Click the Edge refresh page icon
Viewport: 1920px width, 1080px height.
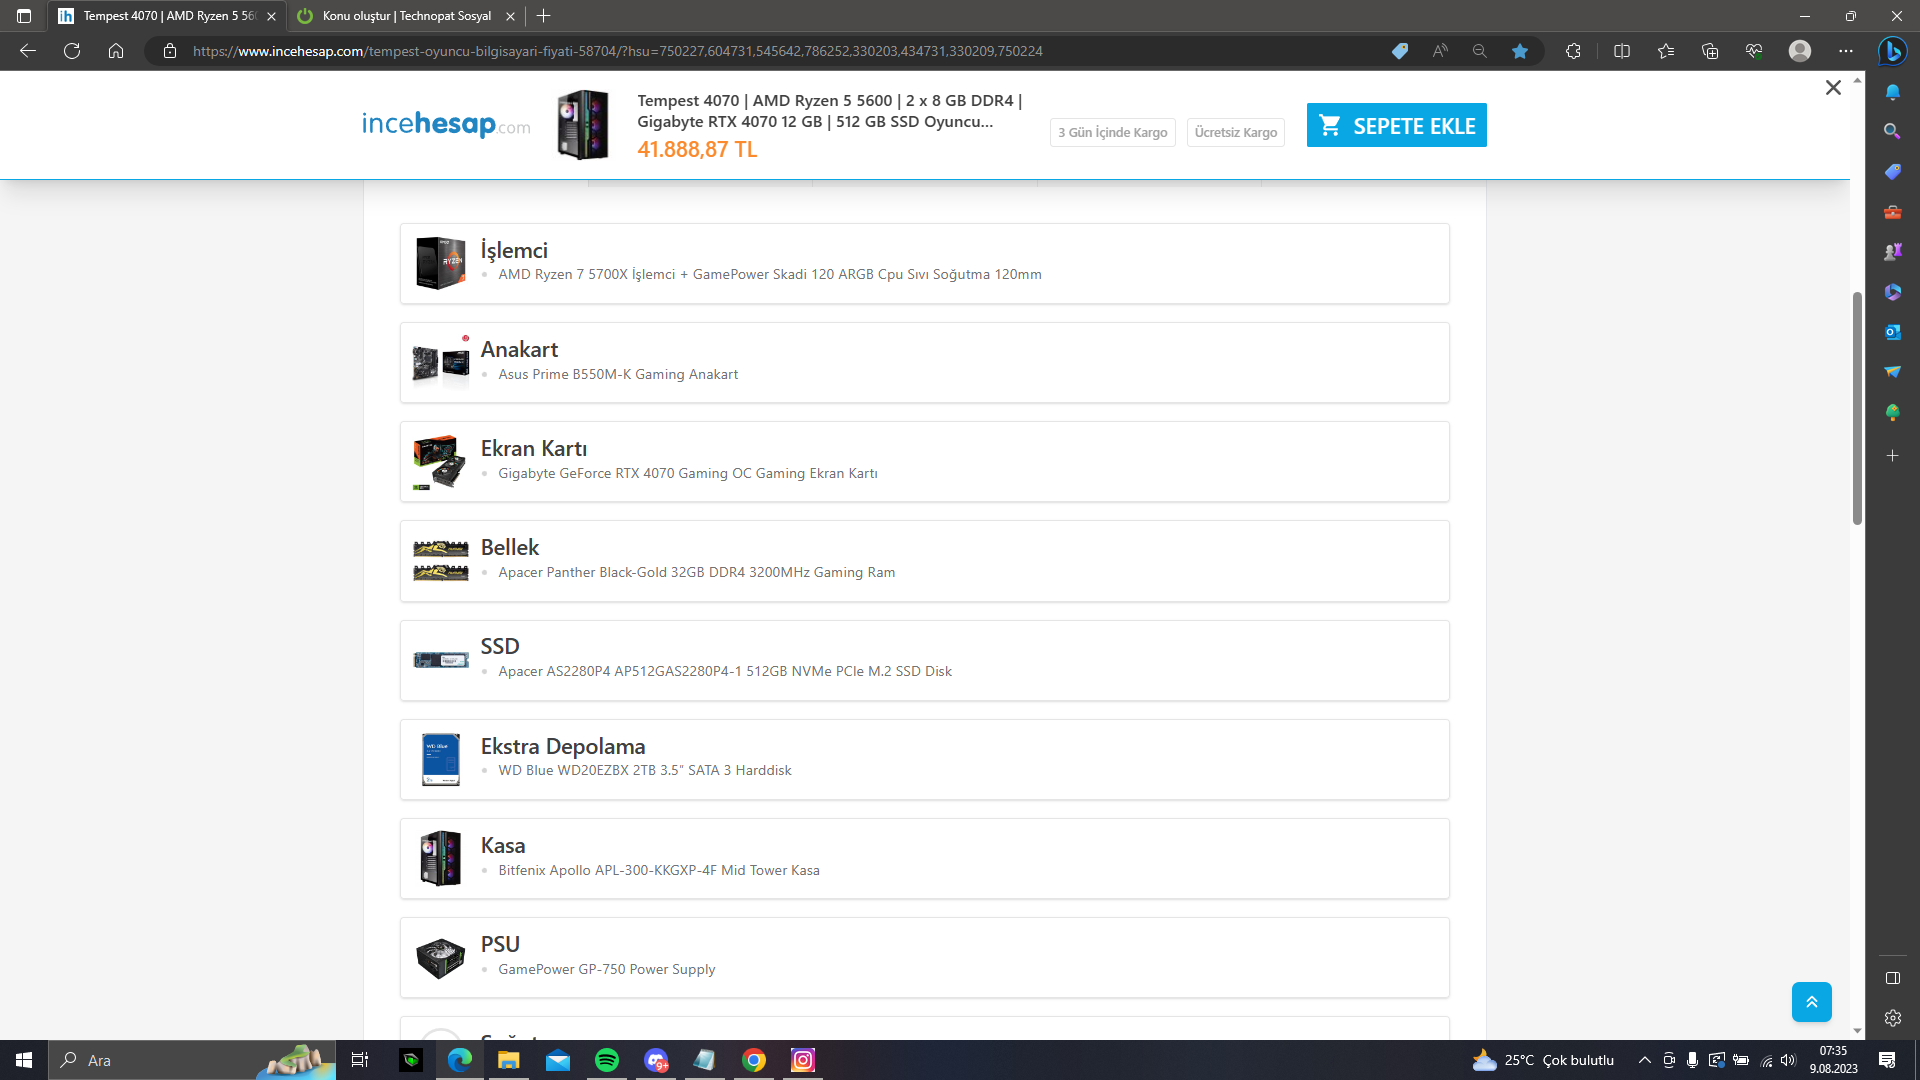coord(72,51)
